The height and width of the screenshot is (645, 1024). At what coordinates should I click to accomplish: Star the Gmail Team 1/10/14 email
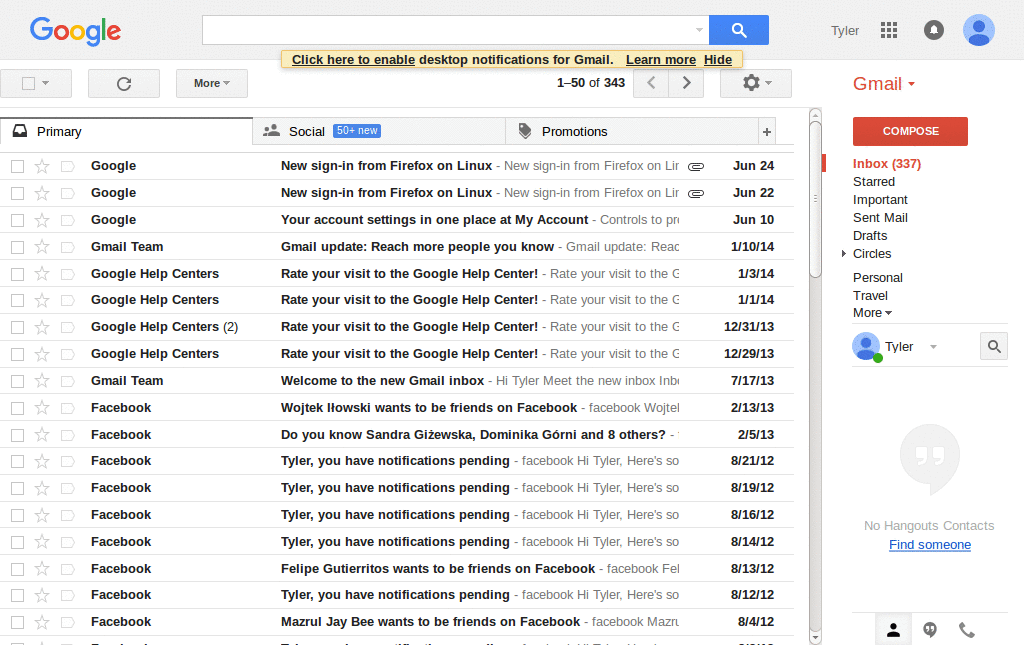coord(42,247)
